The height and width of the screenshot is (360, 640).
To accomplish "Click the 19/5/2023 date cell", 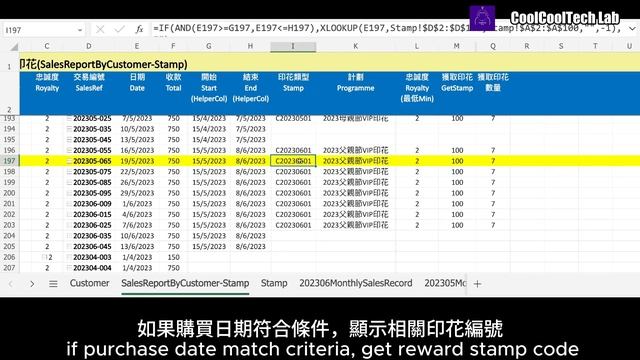I will (137, 161).
